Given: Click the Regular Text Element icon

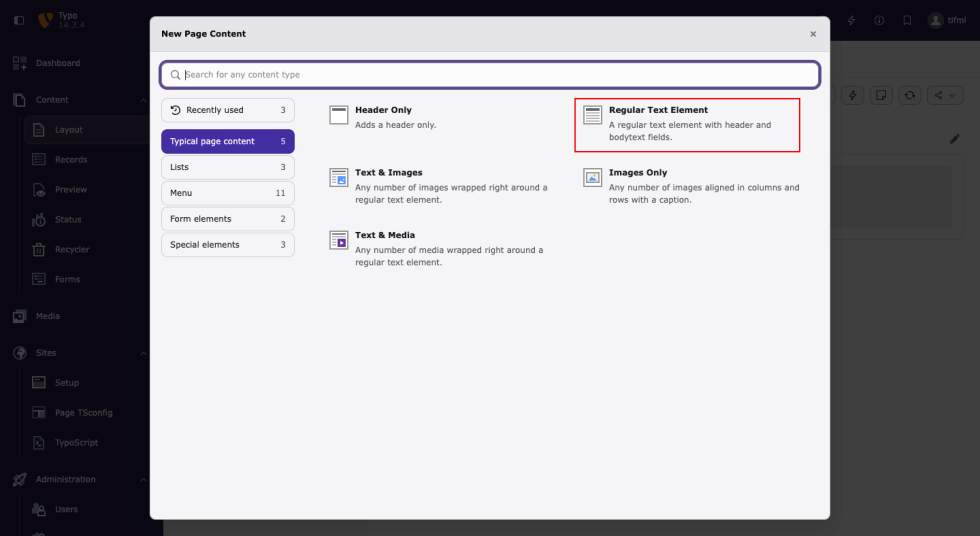Looking at the screenshot, I should pyautogui.click(x=592, y=115).
